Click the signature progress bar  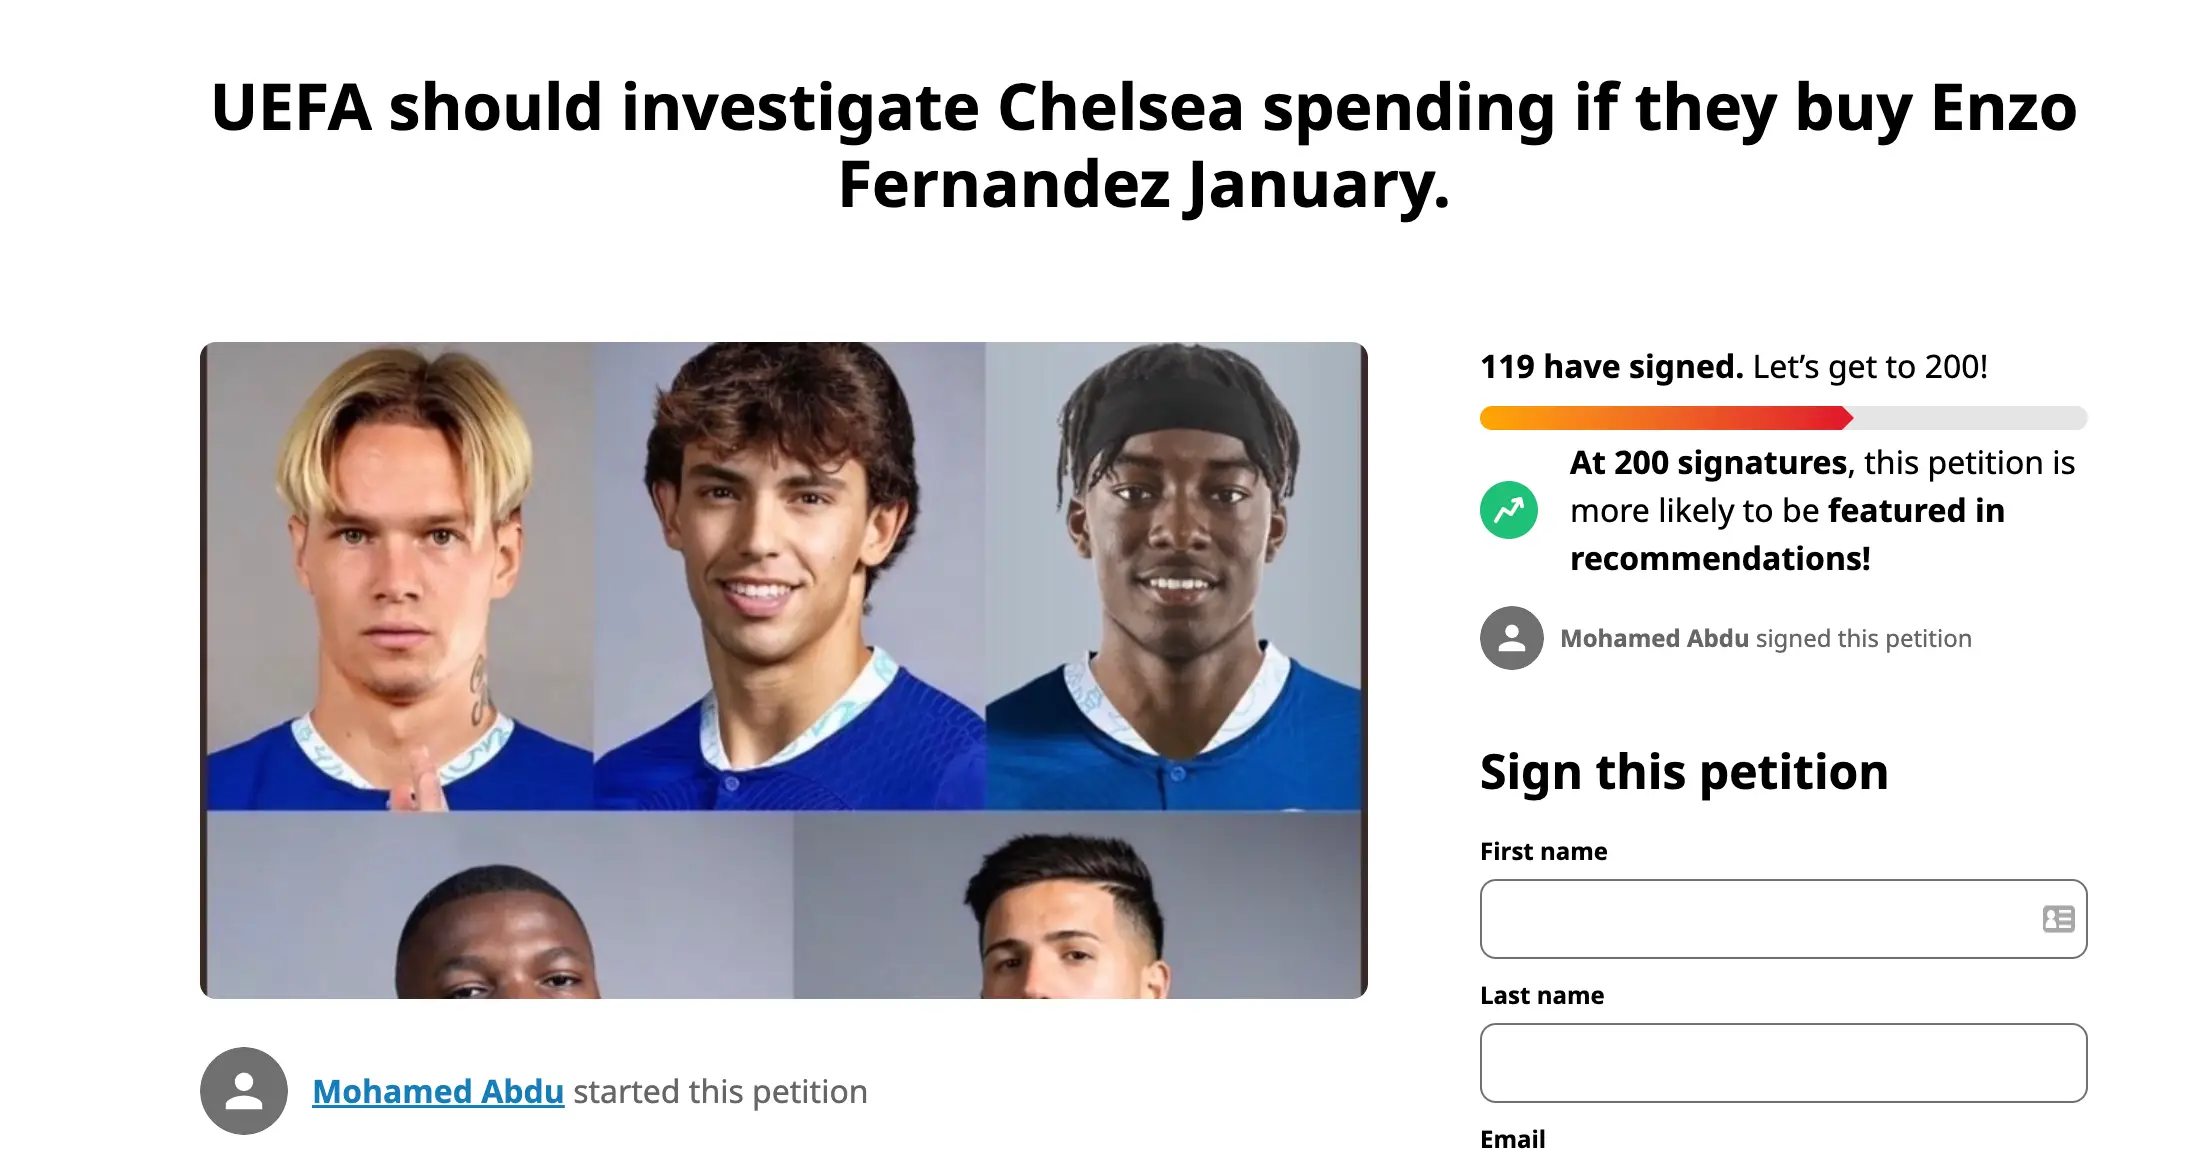(1783, 418)
